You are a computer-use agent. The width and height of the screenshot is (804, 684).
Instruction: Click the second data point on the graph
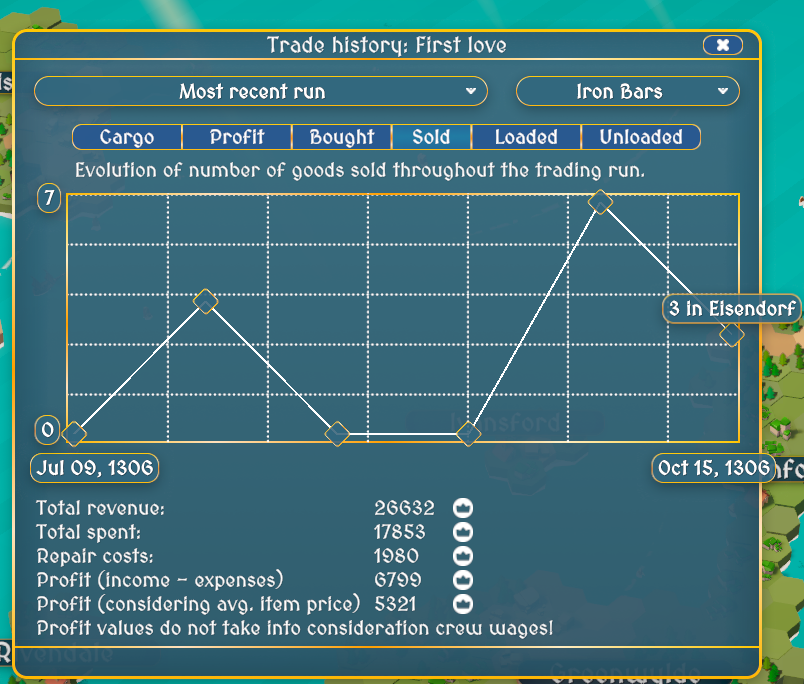coord(205,301)
